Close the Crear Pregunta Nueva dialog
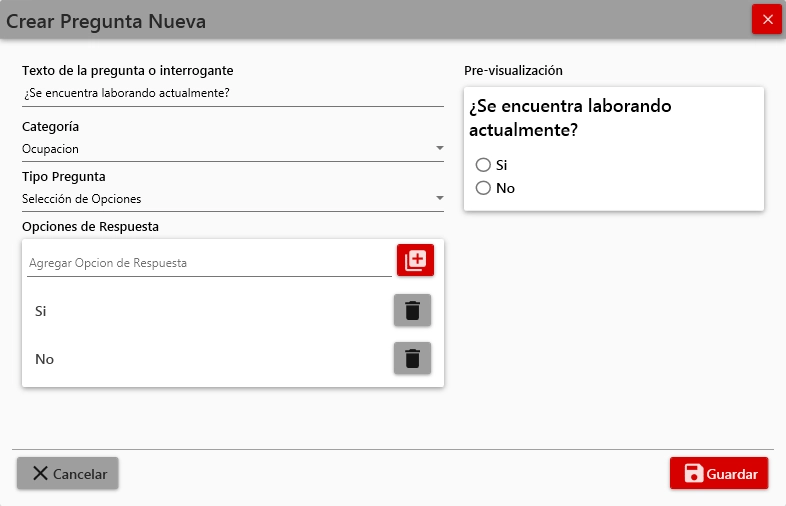Screen dimensions: 786x506 click(x=767, y=19)
